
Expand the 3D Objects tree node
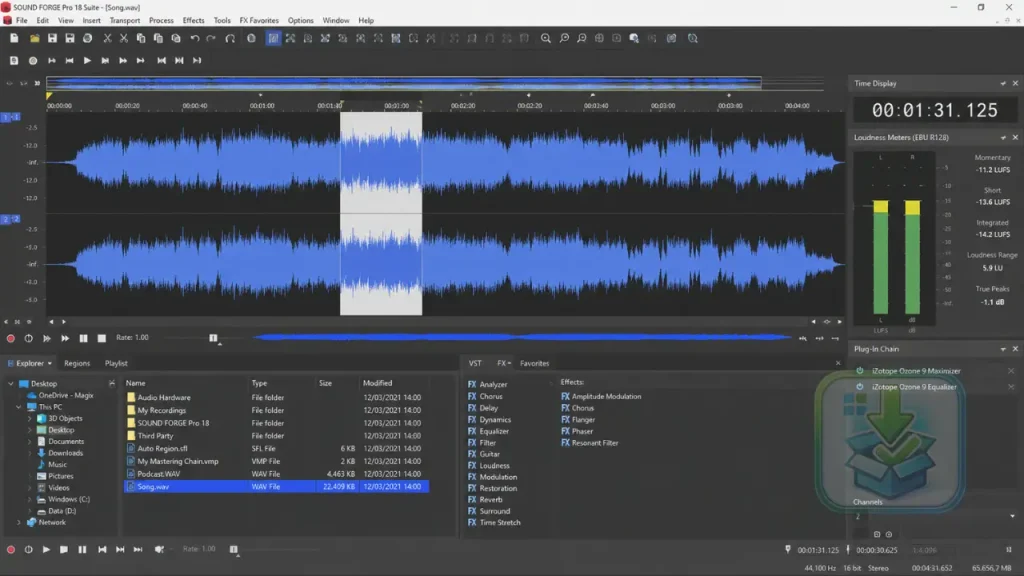tap(29, 419)
